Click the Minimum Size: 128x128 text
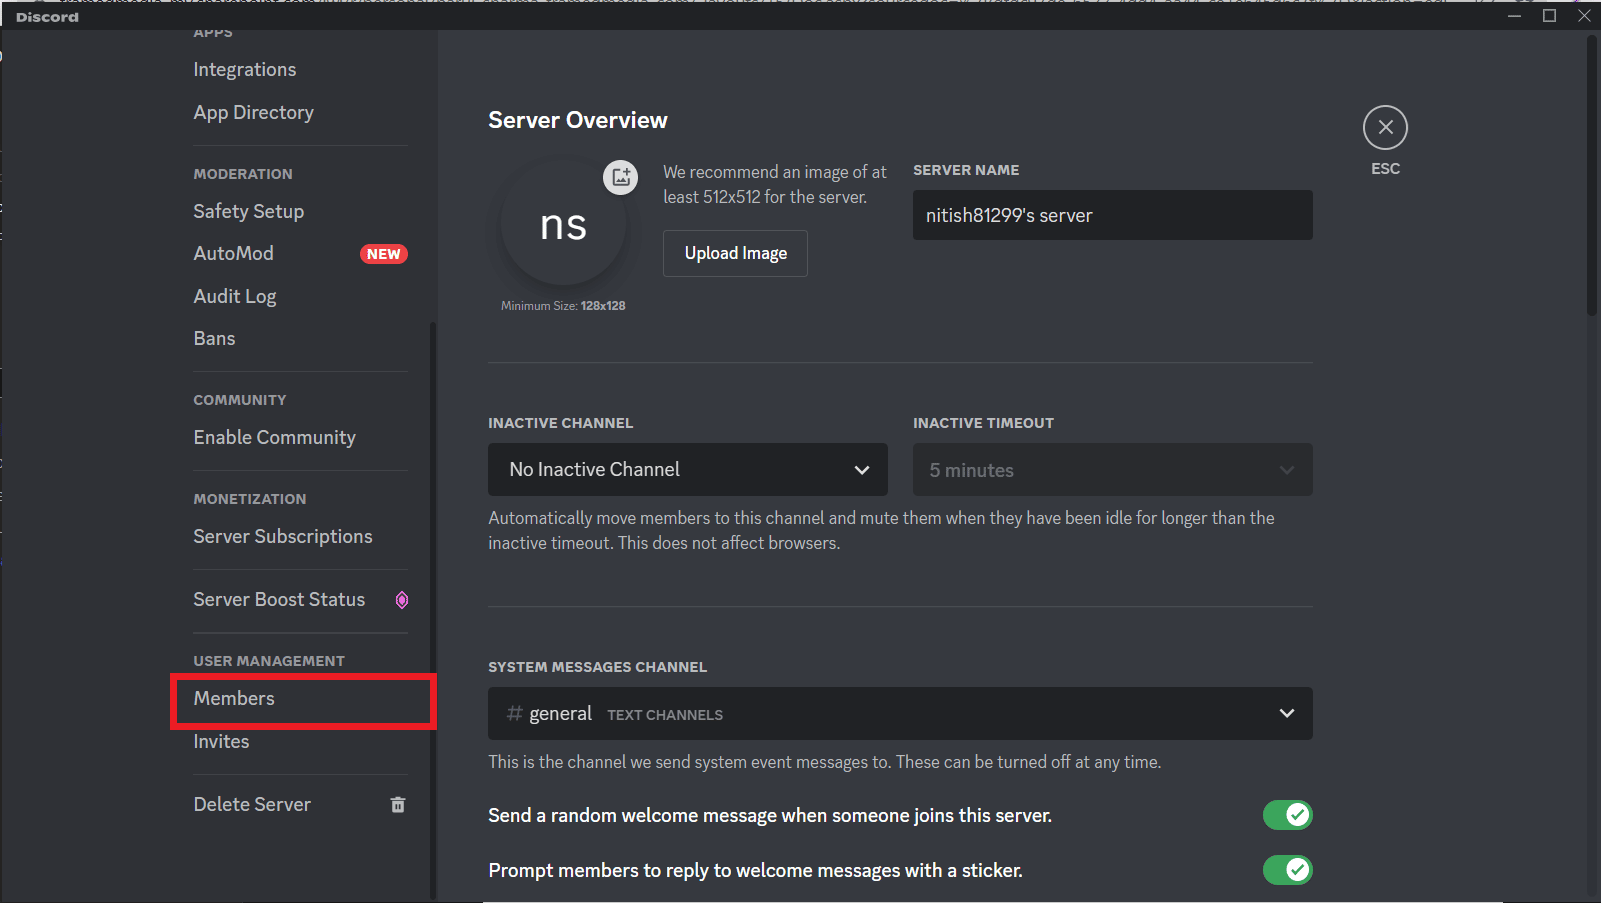This screenshot has width=1601, height=903. pyautogui.click(x=563, y=306)
